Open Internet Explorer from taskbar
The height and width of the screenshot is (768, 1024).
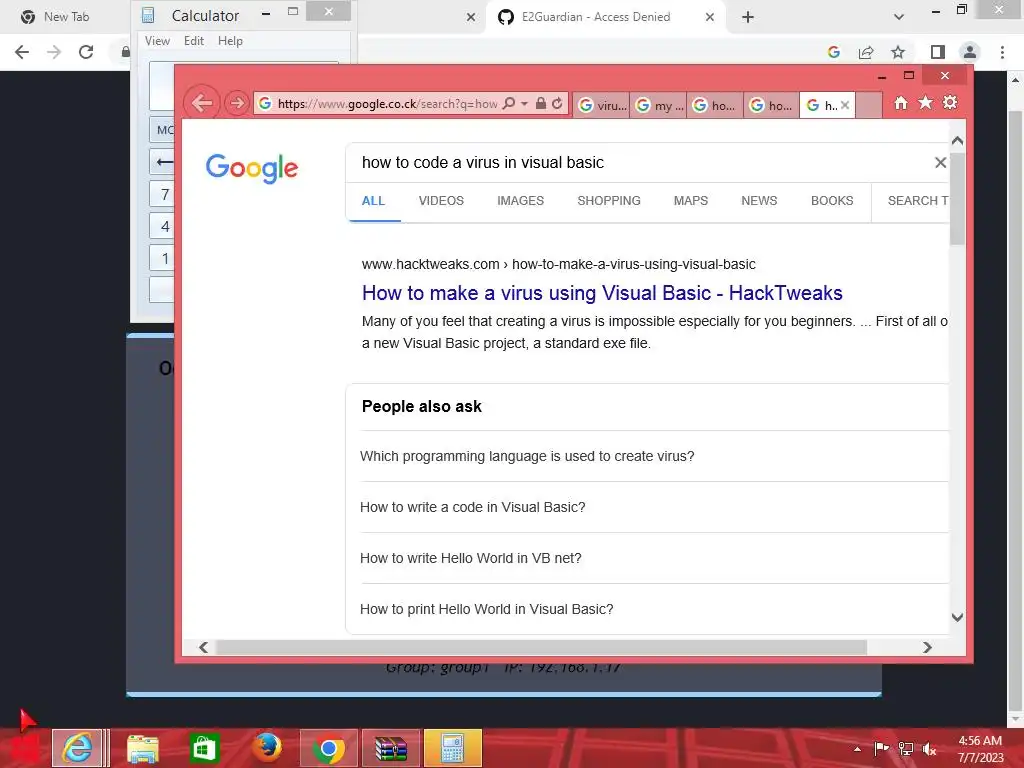coord(77,748)
